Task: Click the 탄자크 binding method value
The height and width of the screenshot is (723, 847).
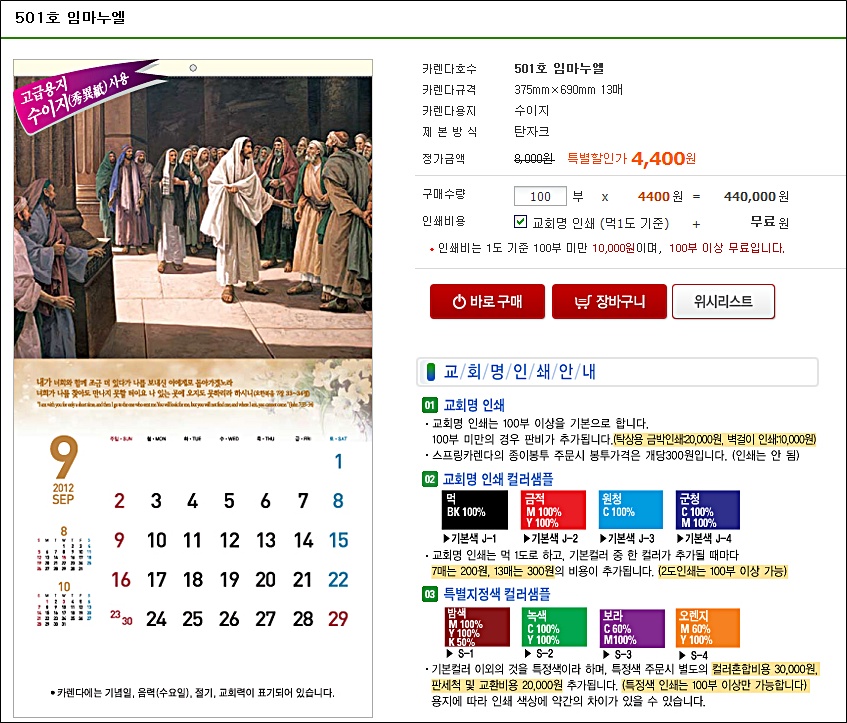Action: (x=532, y=131)
